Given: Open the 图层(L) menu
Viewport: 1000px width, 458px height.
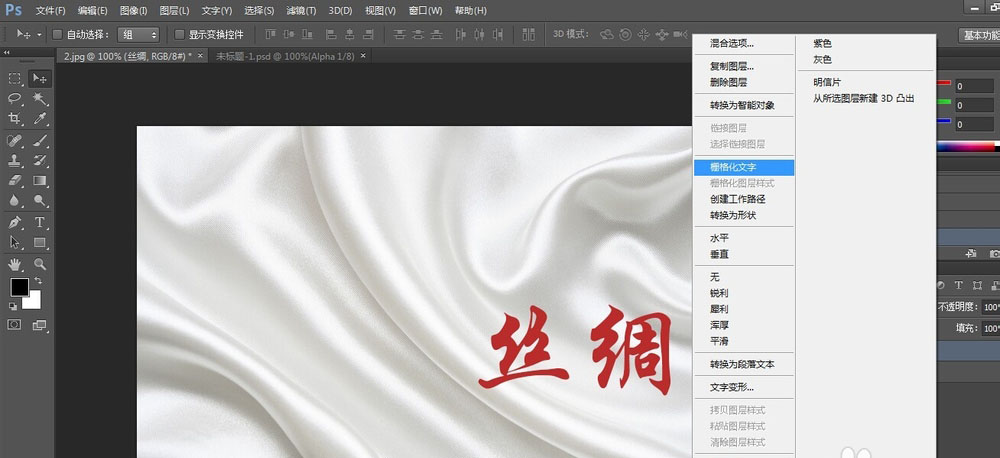Looking at the screenshot, I should click(x=174, y=11).
